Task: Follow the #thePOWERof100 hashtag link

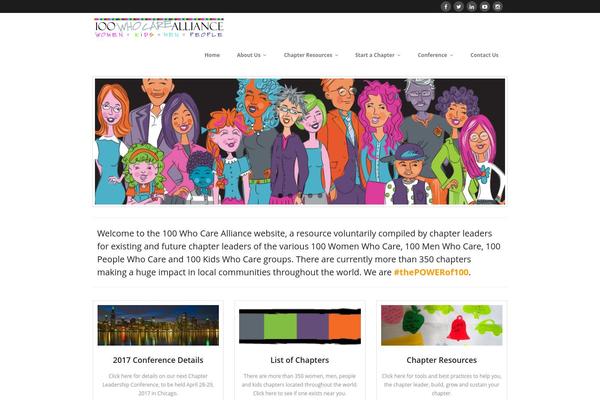Action: 431,272
